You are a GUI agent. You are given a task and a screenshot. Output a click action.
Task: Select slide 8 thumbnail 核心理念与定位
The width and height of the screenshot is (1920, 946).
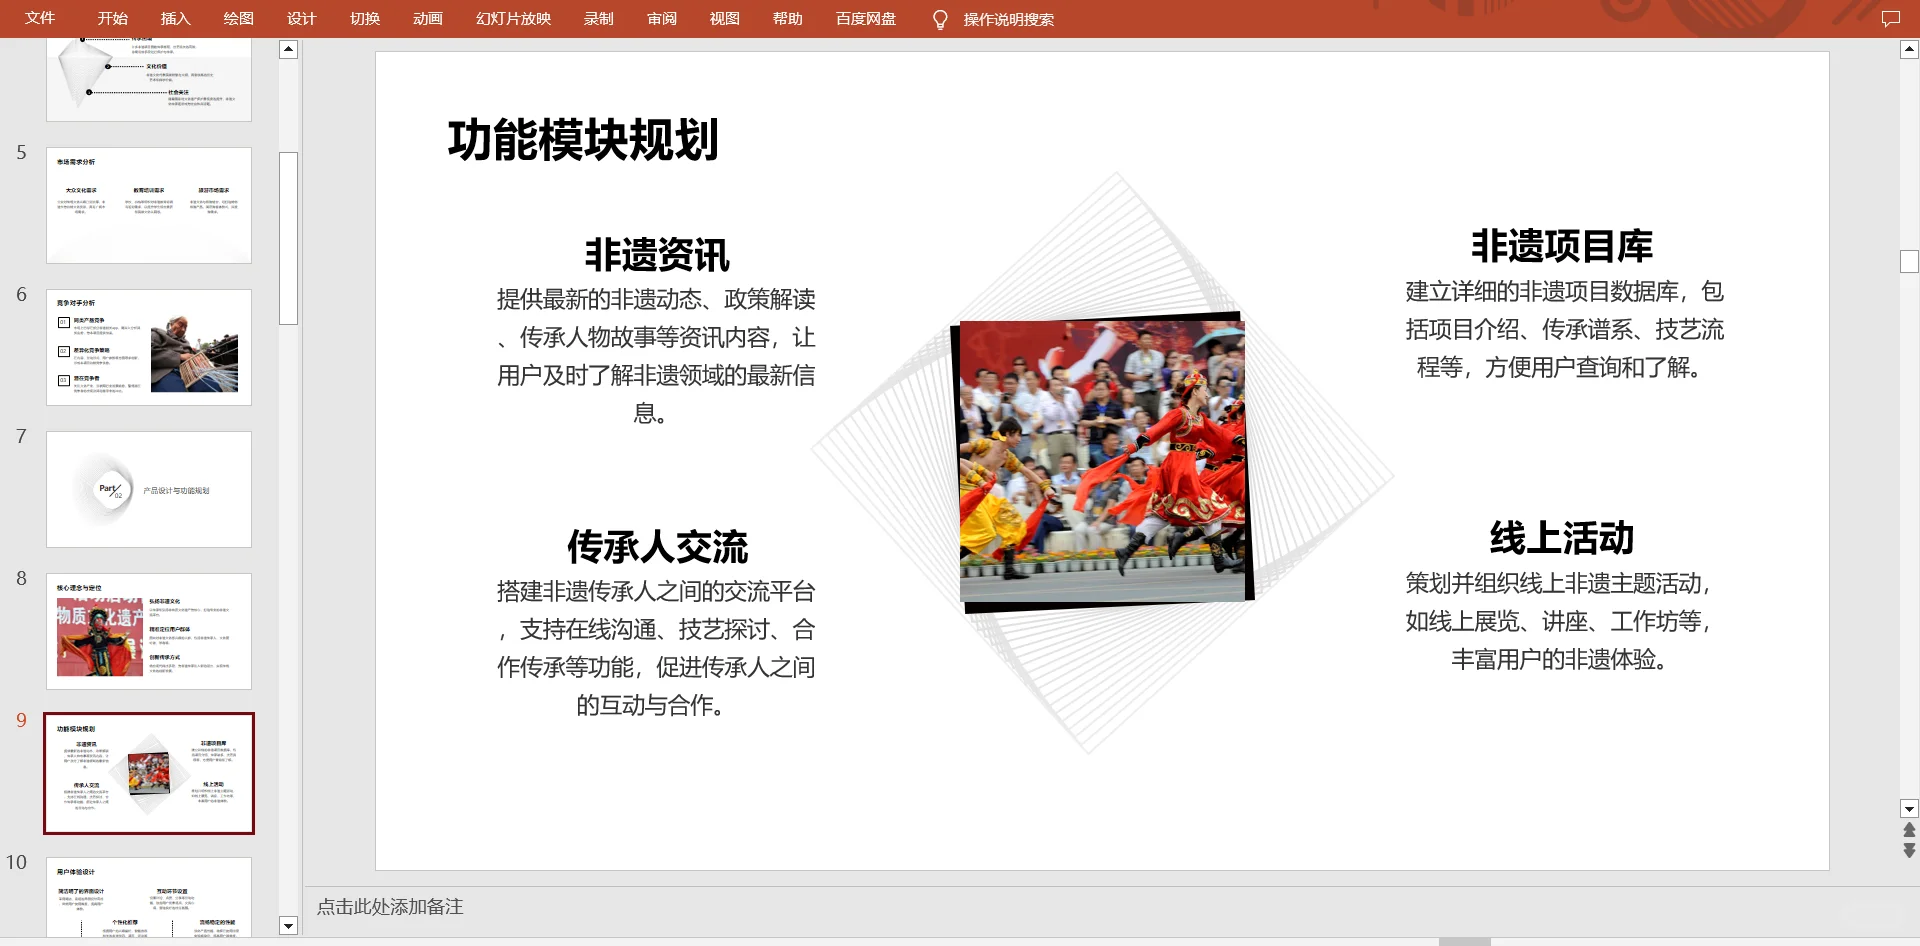[149, 631]
